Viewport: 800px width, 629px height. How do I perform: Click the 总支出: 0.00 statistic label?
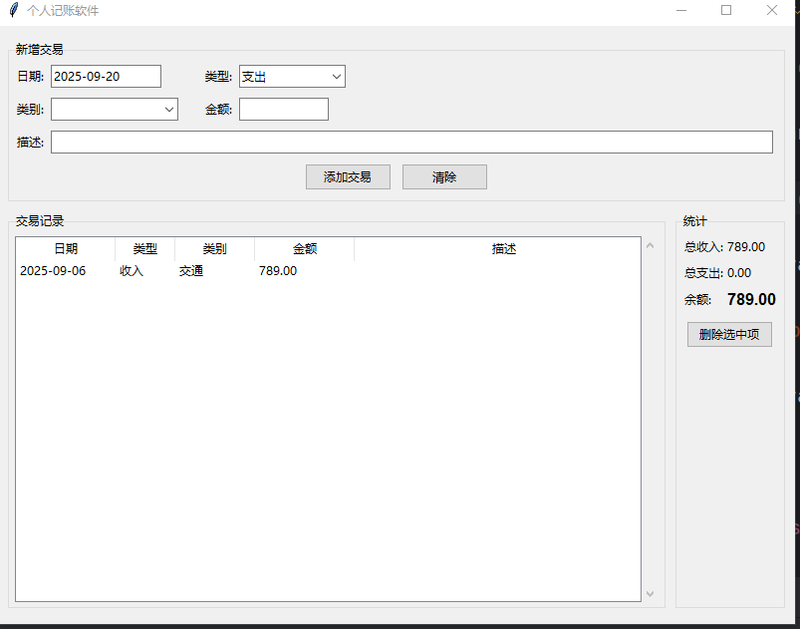pos(718,273)
